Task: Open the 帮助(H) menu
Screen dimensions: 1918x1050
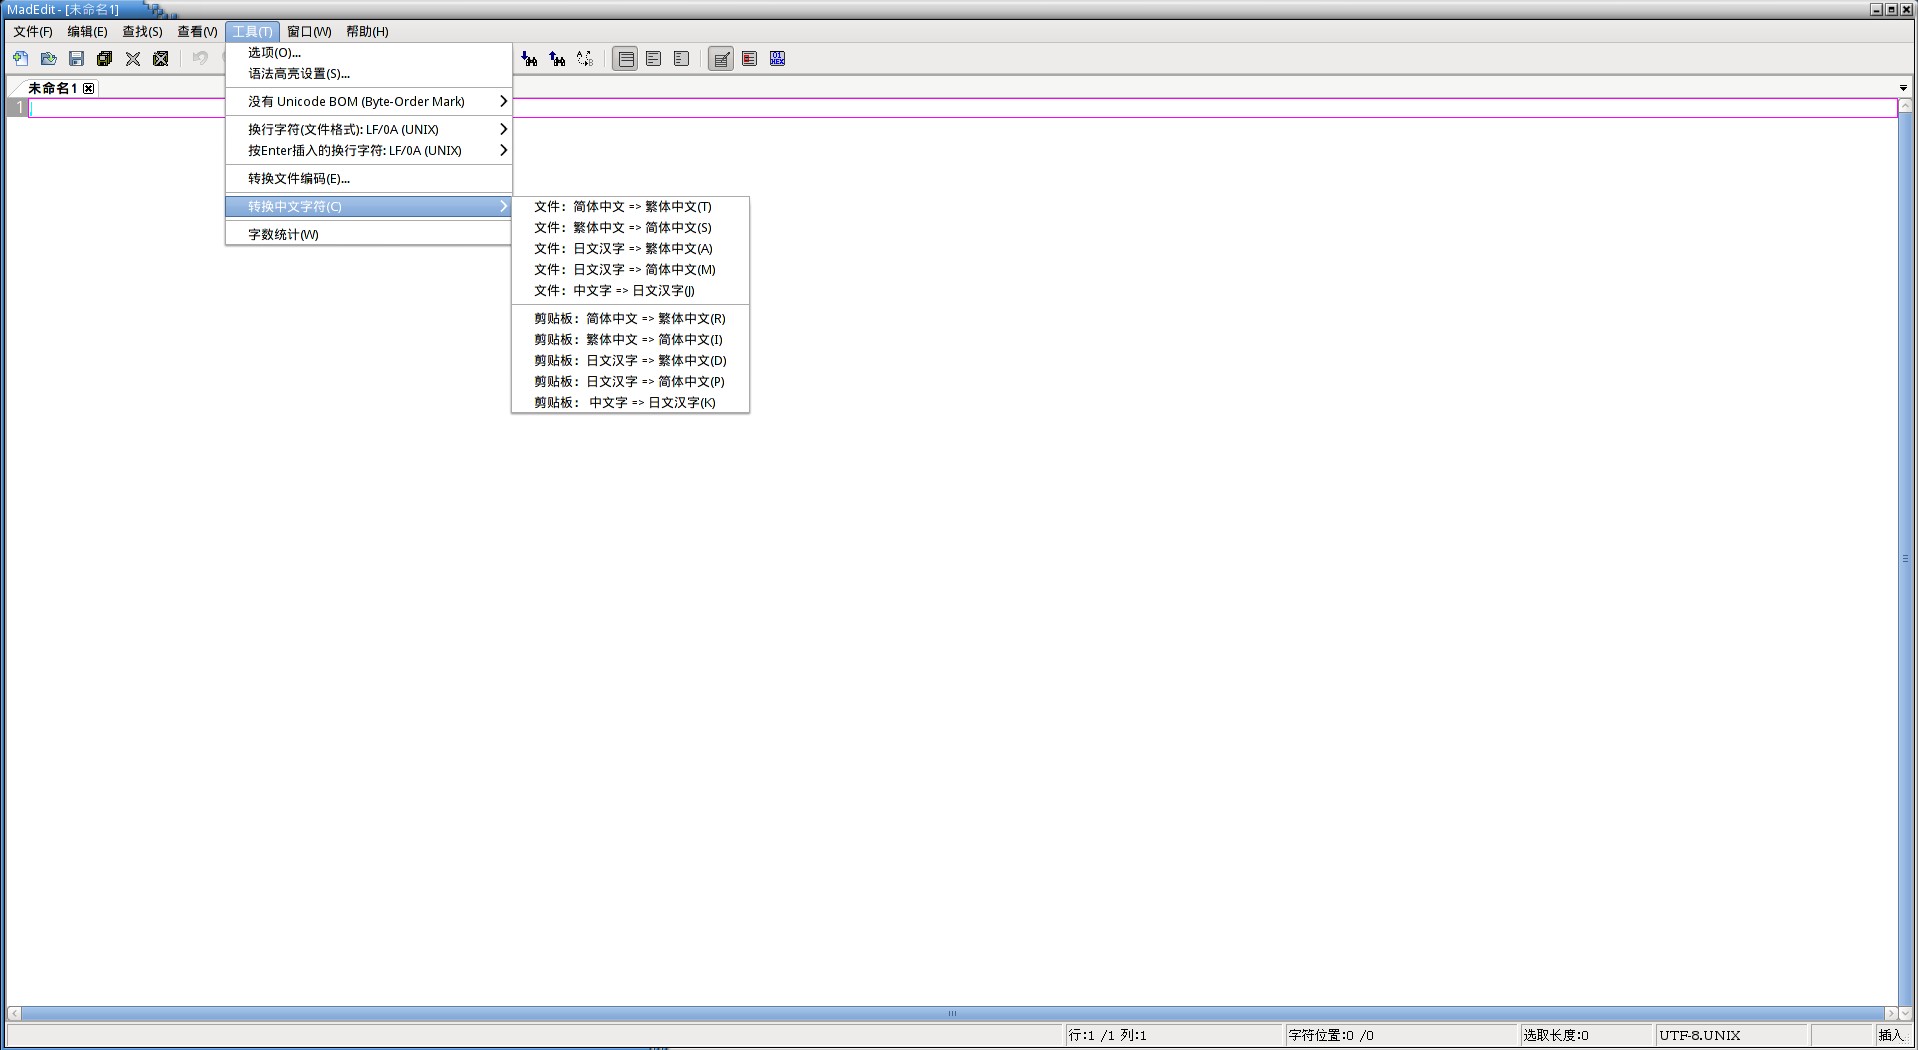Action: click(x=367, y=32)
